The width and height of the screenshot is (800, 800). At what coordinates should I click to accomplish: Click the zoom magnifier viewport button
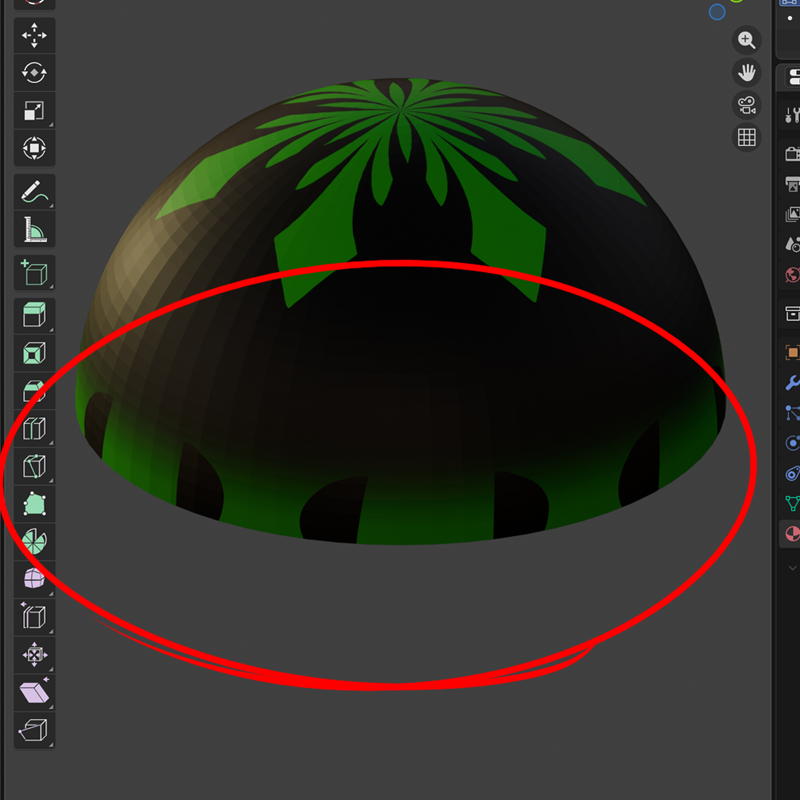(747, 40)
